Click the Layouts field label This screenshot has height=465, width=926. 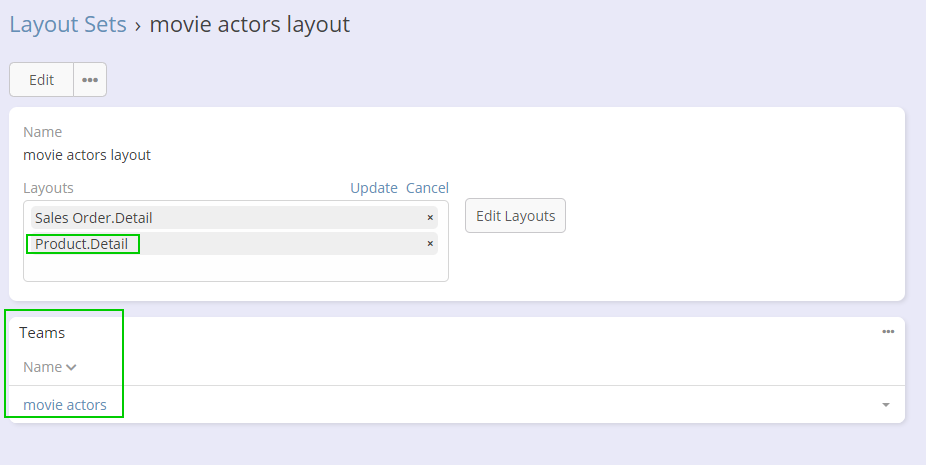pos(48,188)
